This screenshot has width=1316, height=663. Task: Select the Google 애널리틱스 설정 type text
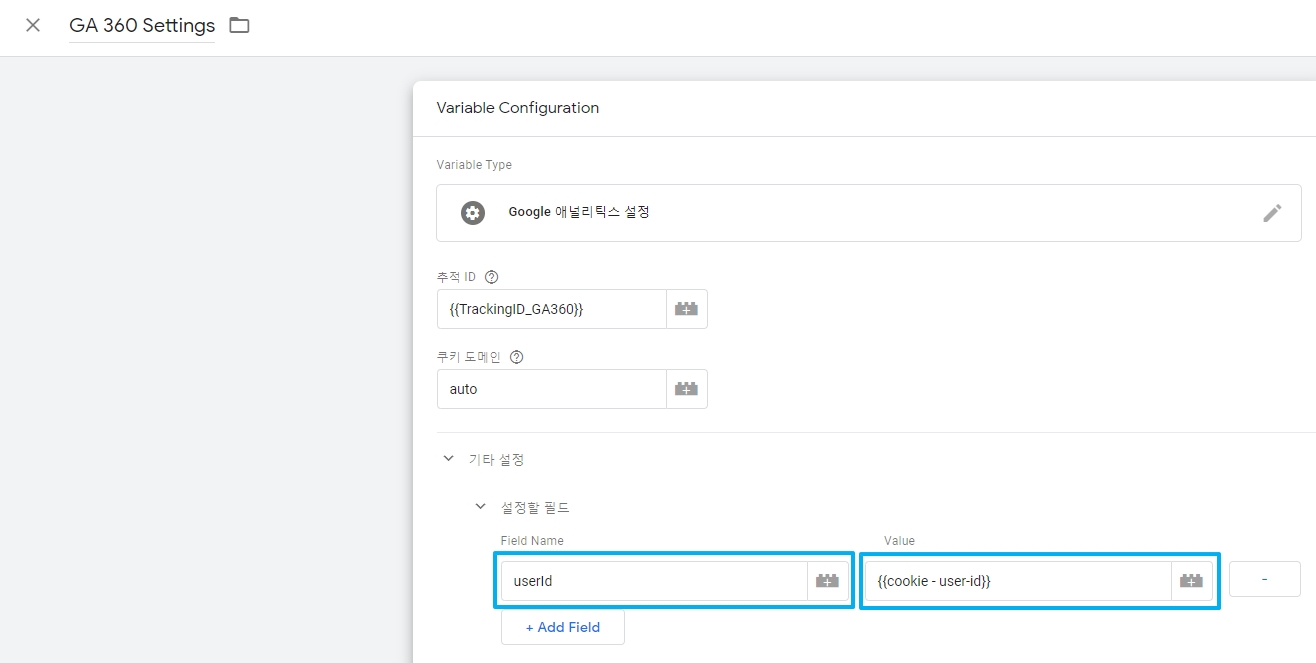coord(579,212)
